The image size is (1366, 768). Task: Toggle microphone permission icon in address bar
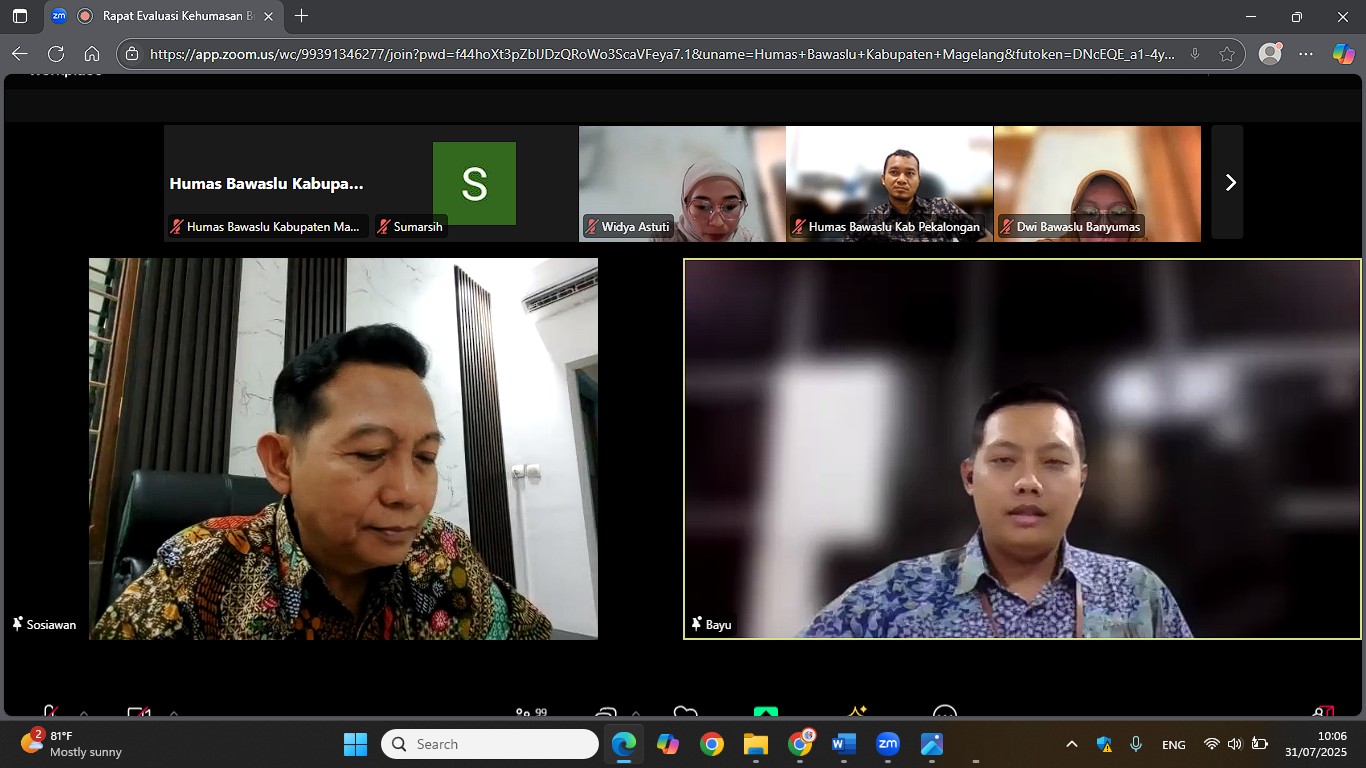[x=1194, y=54]
